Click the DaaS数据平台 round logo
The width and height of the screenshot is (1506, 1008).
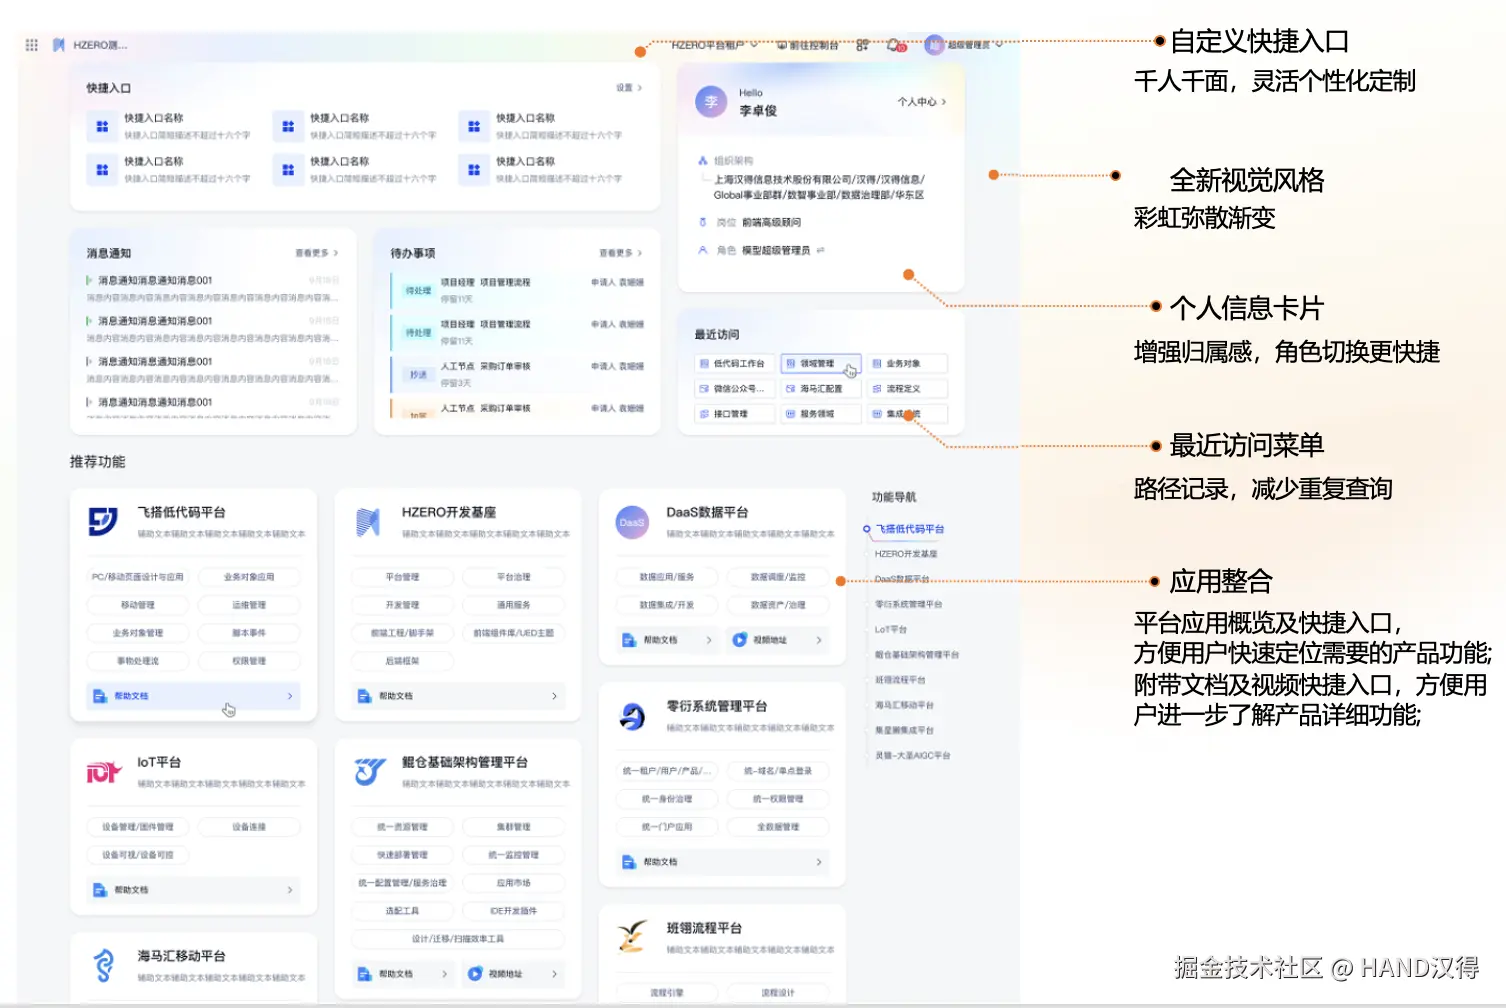tap(632, 522)
